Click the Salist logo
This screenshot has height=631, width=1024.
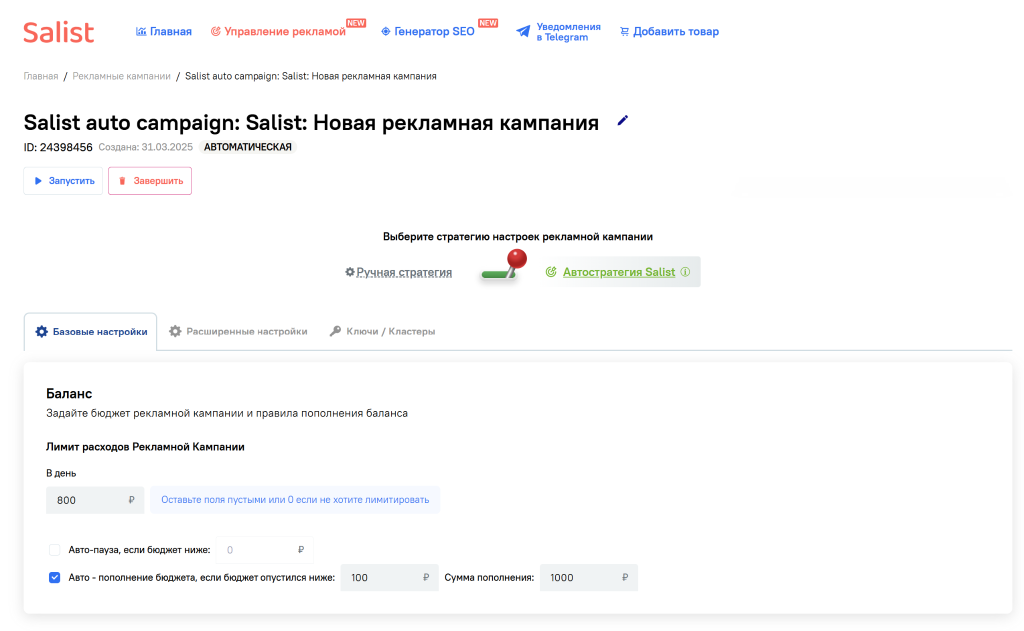coord(59,32)
